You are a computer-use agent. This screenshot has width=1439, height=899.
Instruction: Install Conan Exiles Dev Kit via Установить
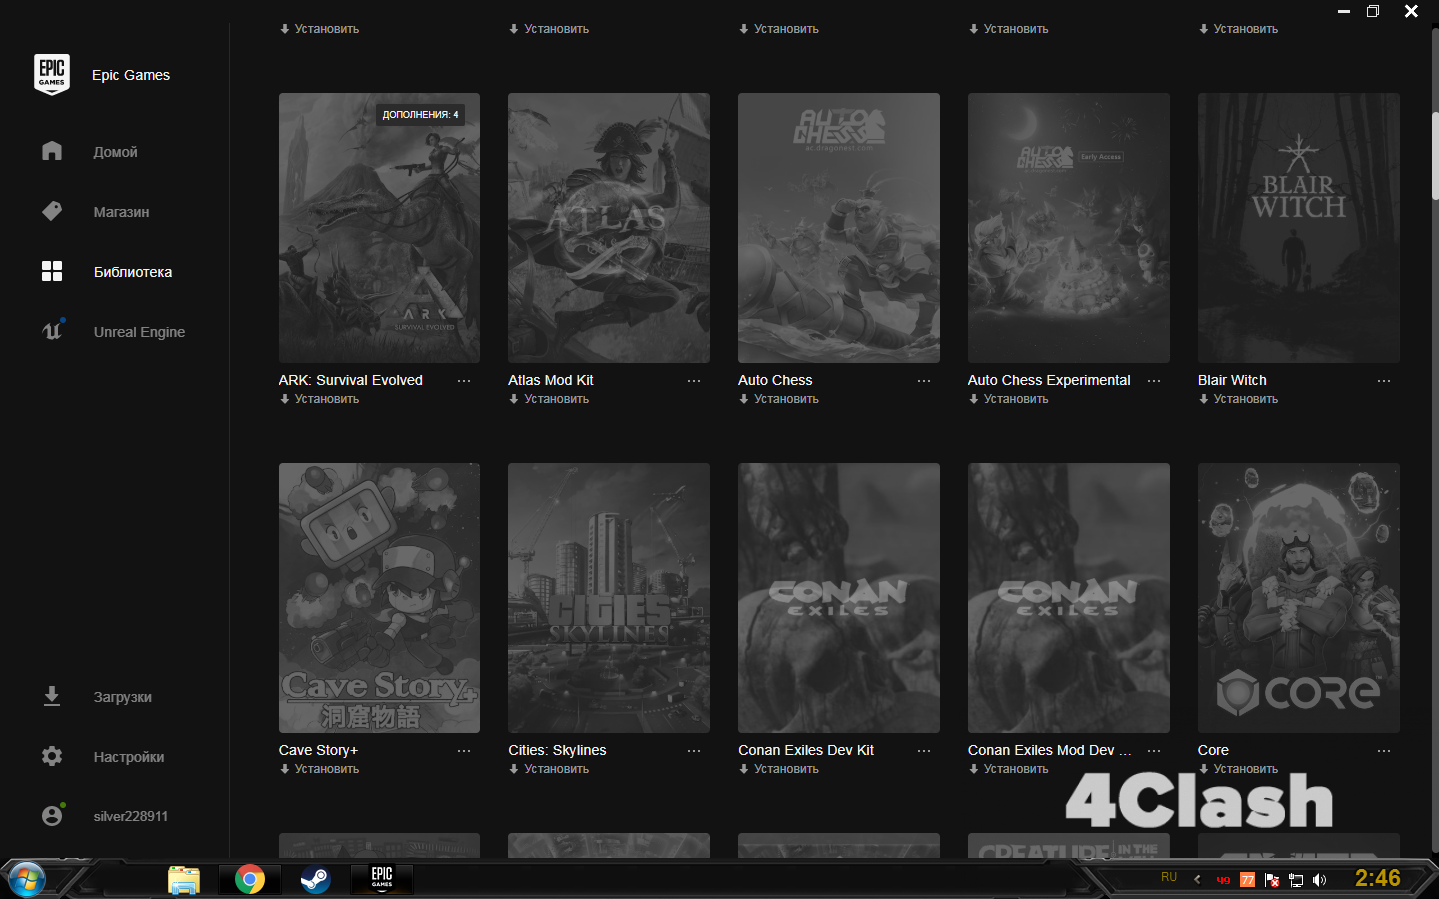(779, 769)
